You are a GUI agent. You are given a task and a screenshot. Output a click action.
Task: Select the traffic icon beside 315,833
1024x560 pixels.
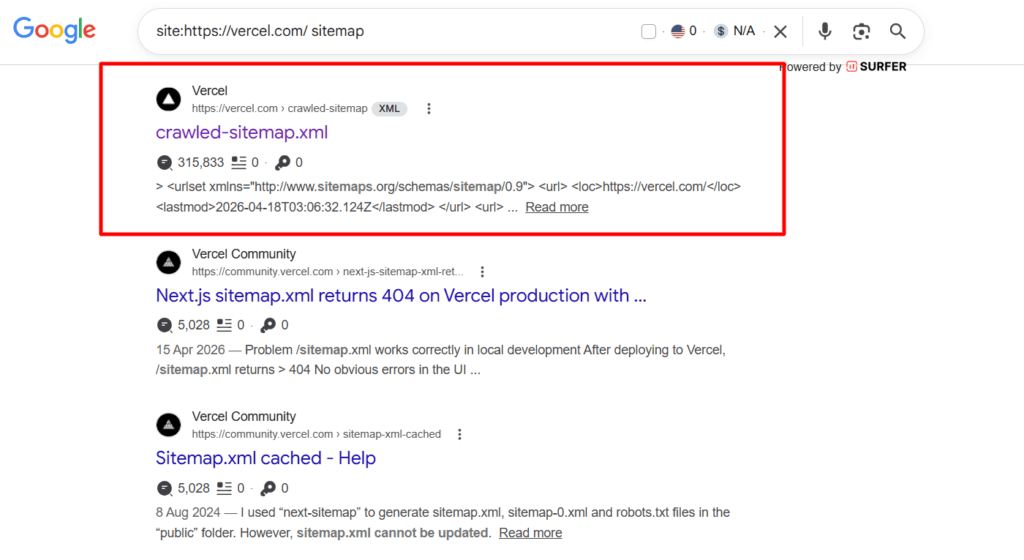[x=165, y=163]
